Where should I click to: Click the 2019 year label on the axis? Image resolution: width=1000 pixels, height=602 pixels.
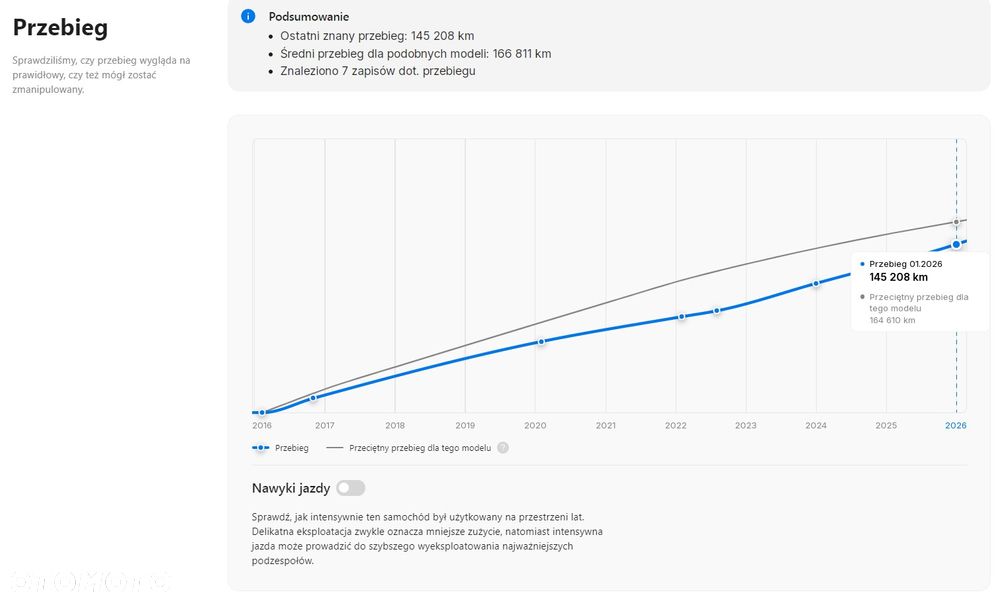click(465, 425)
